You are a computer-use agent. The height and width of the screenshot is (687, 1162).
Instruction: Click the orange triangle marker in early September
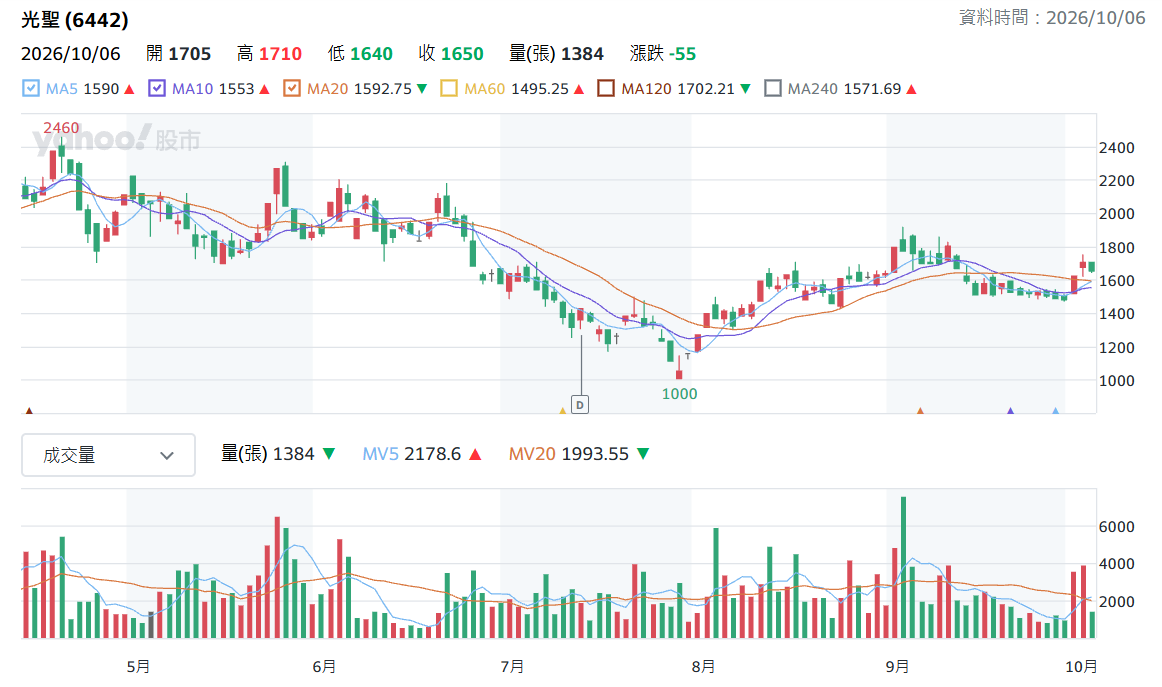tap(920, 410)
